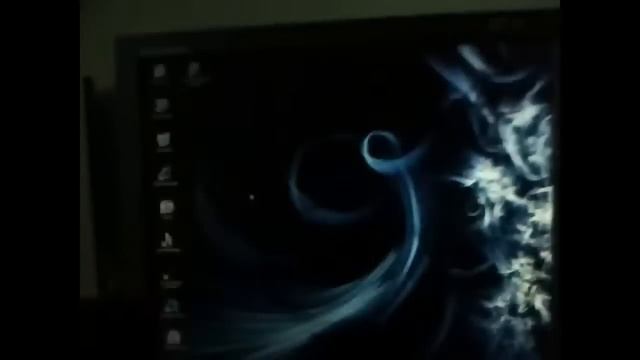Open the bucket-shaped white desktop icon
The image size is (640, 360).
[163, 140]
